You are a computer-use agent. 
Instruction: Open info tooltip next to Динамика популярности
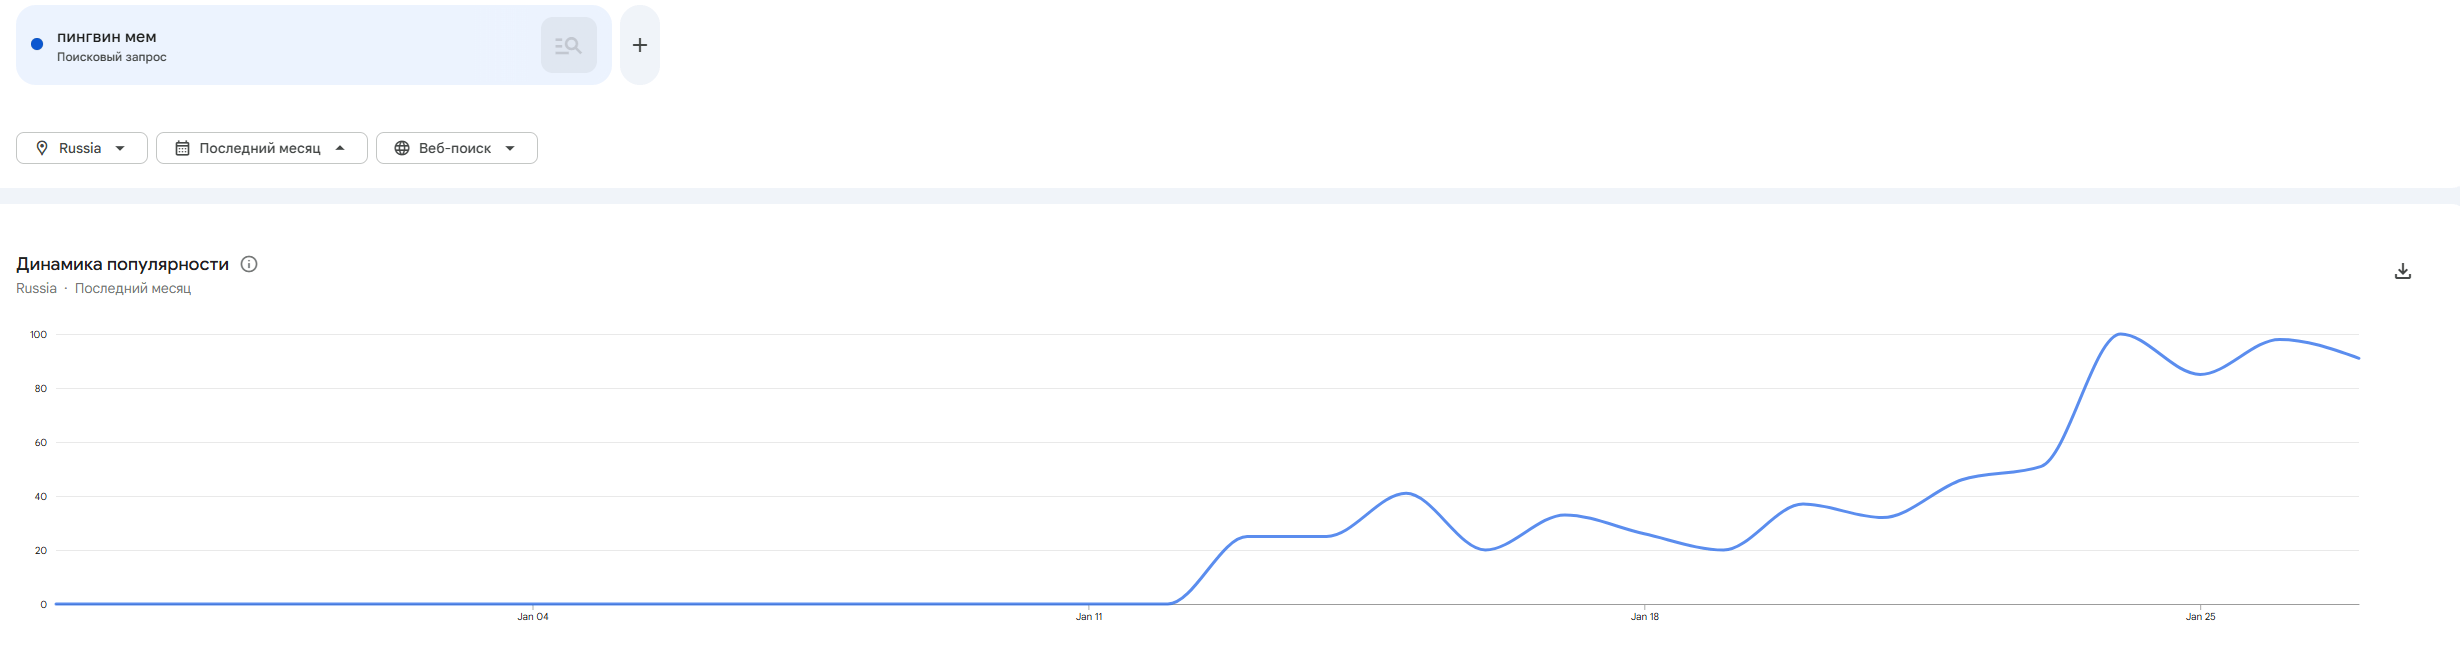pos(249,264)
